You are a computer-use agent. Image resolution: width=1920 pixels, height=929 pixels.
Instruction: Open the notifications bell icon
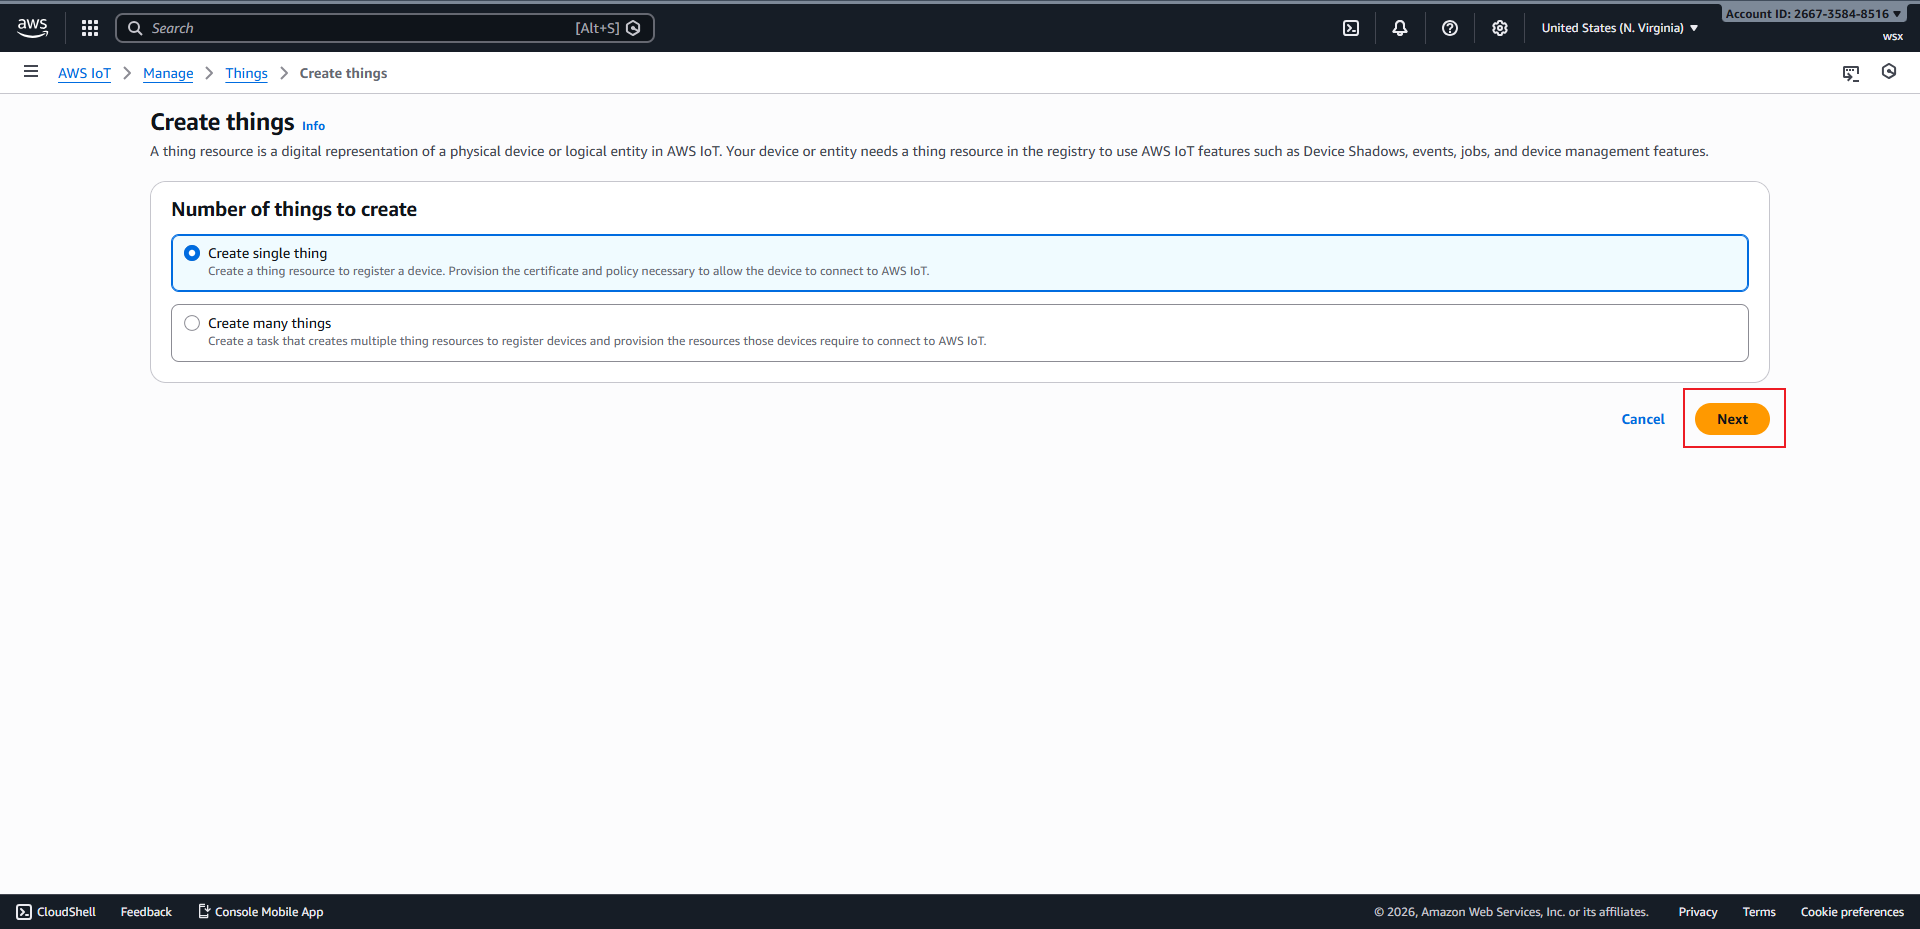tap(1400, 28)
